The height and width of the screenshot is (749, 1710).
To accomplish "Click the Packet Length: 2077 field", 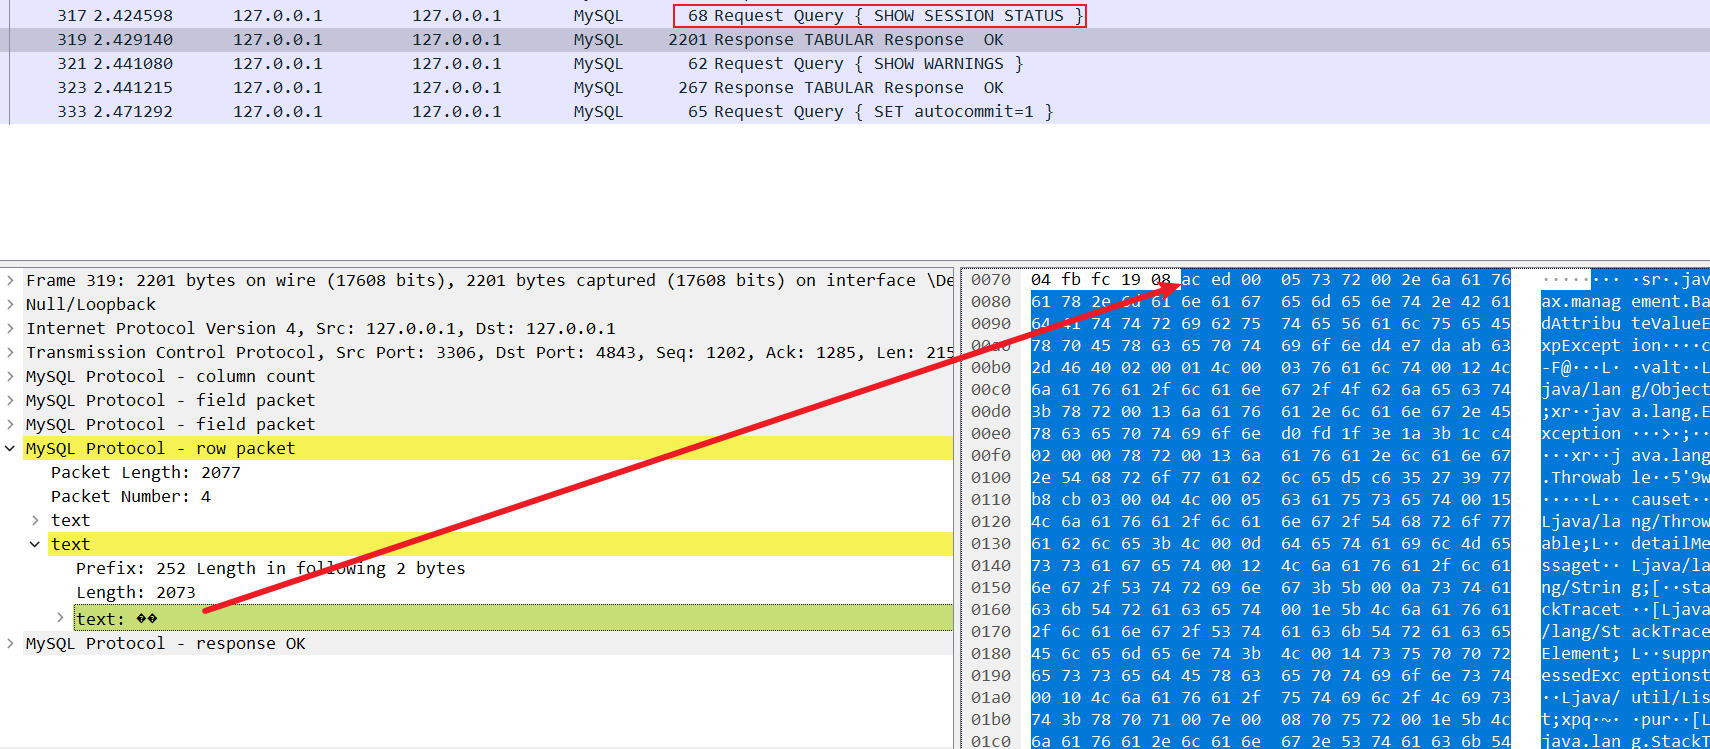I will tap(146, 473).
